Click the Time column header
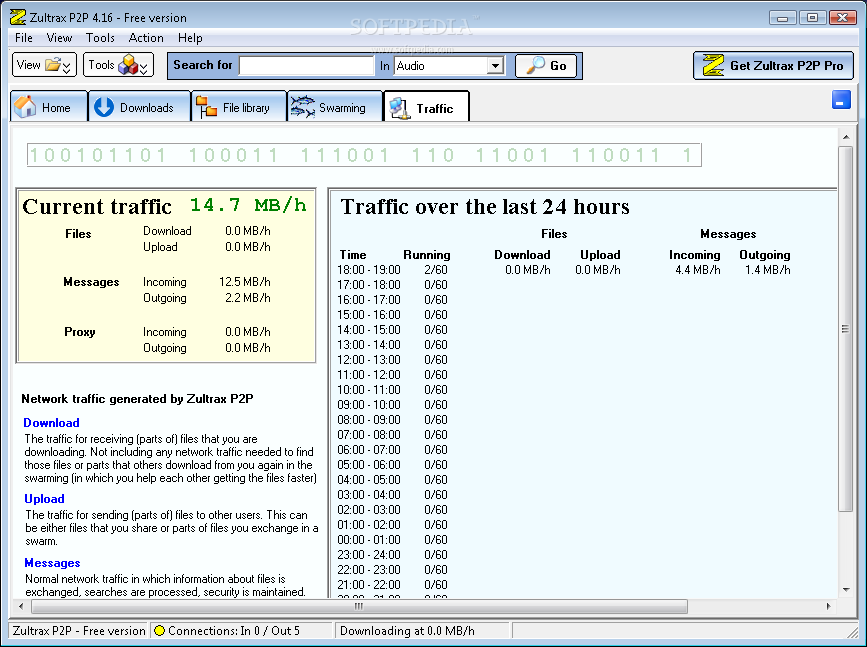Viewport: 867px width, 647px height. click(353, 255)
